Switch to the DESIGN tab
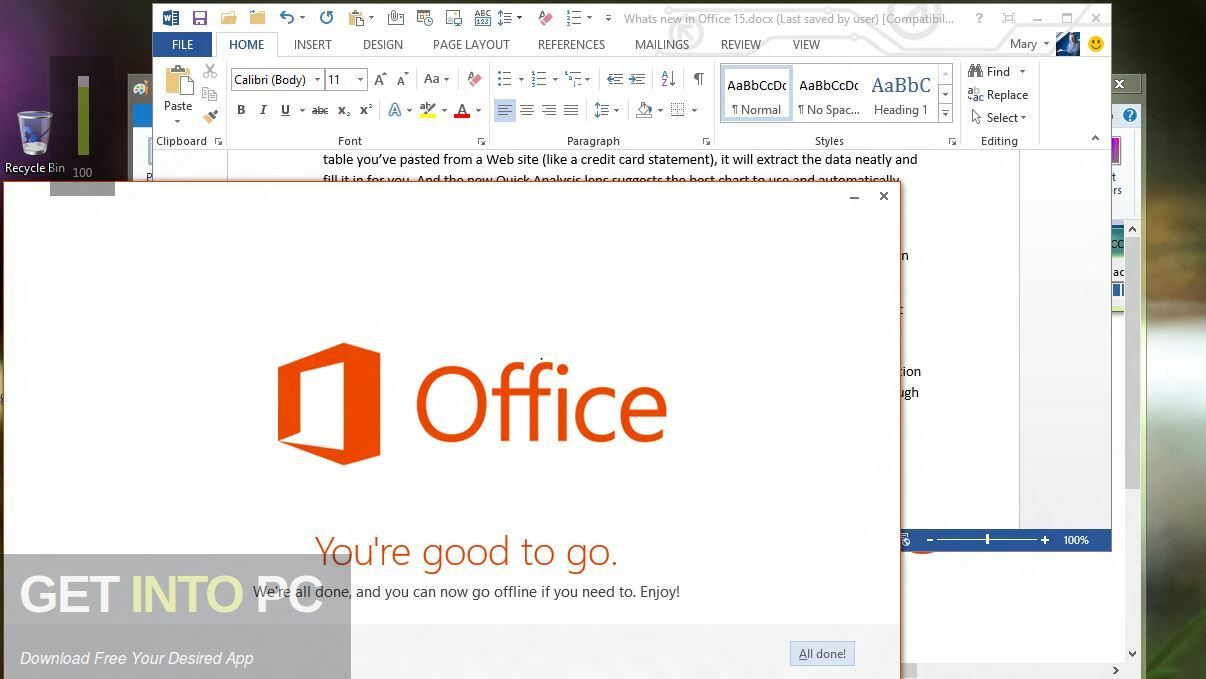Image resolution: width=1206 pixels, height=679 pixels. [x=383, y=45]
